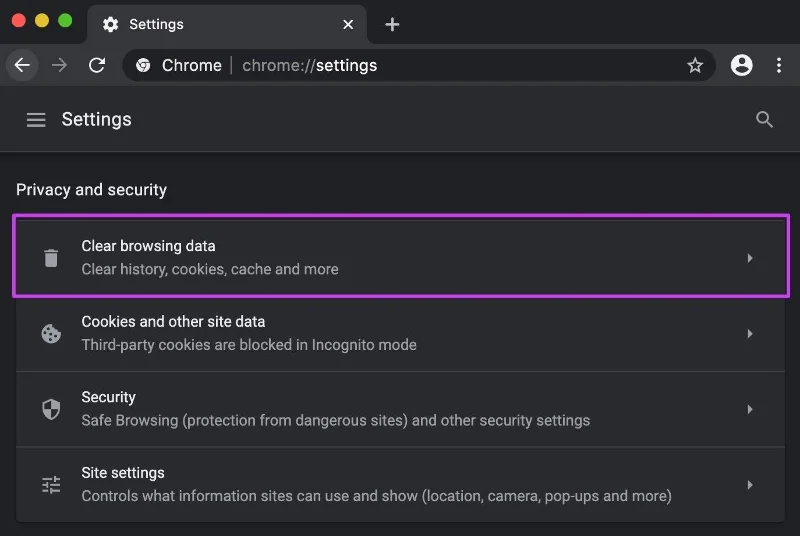Open Cookies and other site data title
This screenshot has width=800, height=536.
[x=173, y=321]
